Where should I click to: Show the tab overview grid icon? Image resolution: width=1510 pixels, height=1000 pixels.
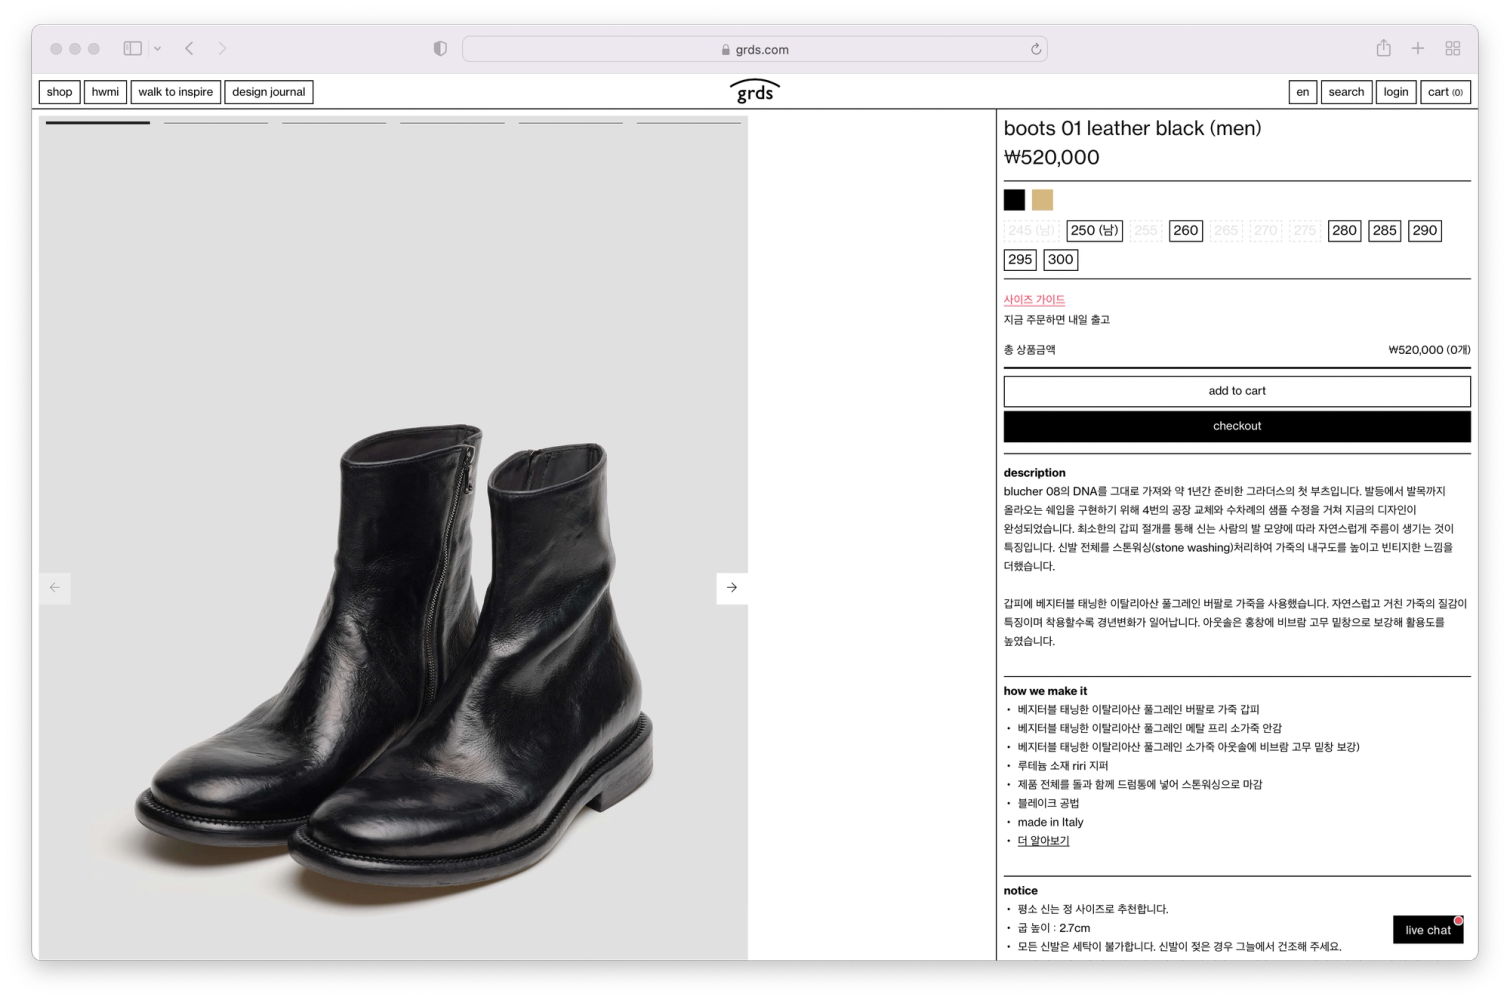(x=1453, y=48)
